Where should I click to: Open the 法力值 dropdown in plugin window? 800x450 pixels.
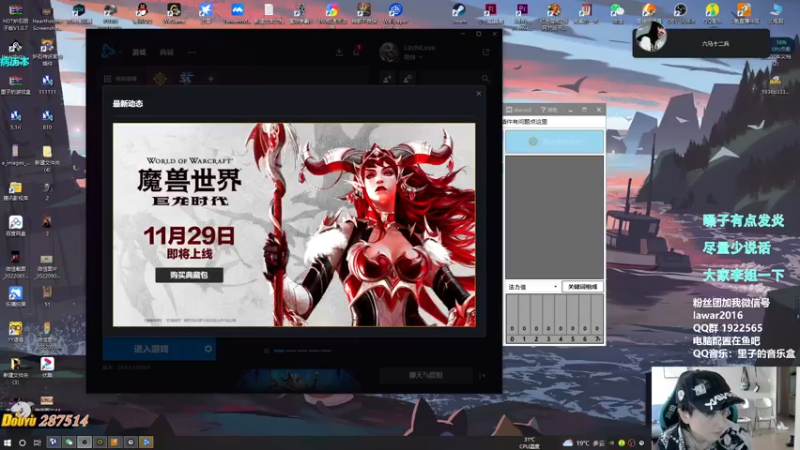pyautogui.click(x=533, y=287)
